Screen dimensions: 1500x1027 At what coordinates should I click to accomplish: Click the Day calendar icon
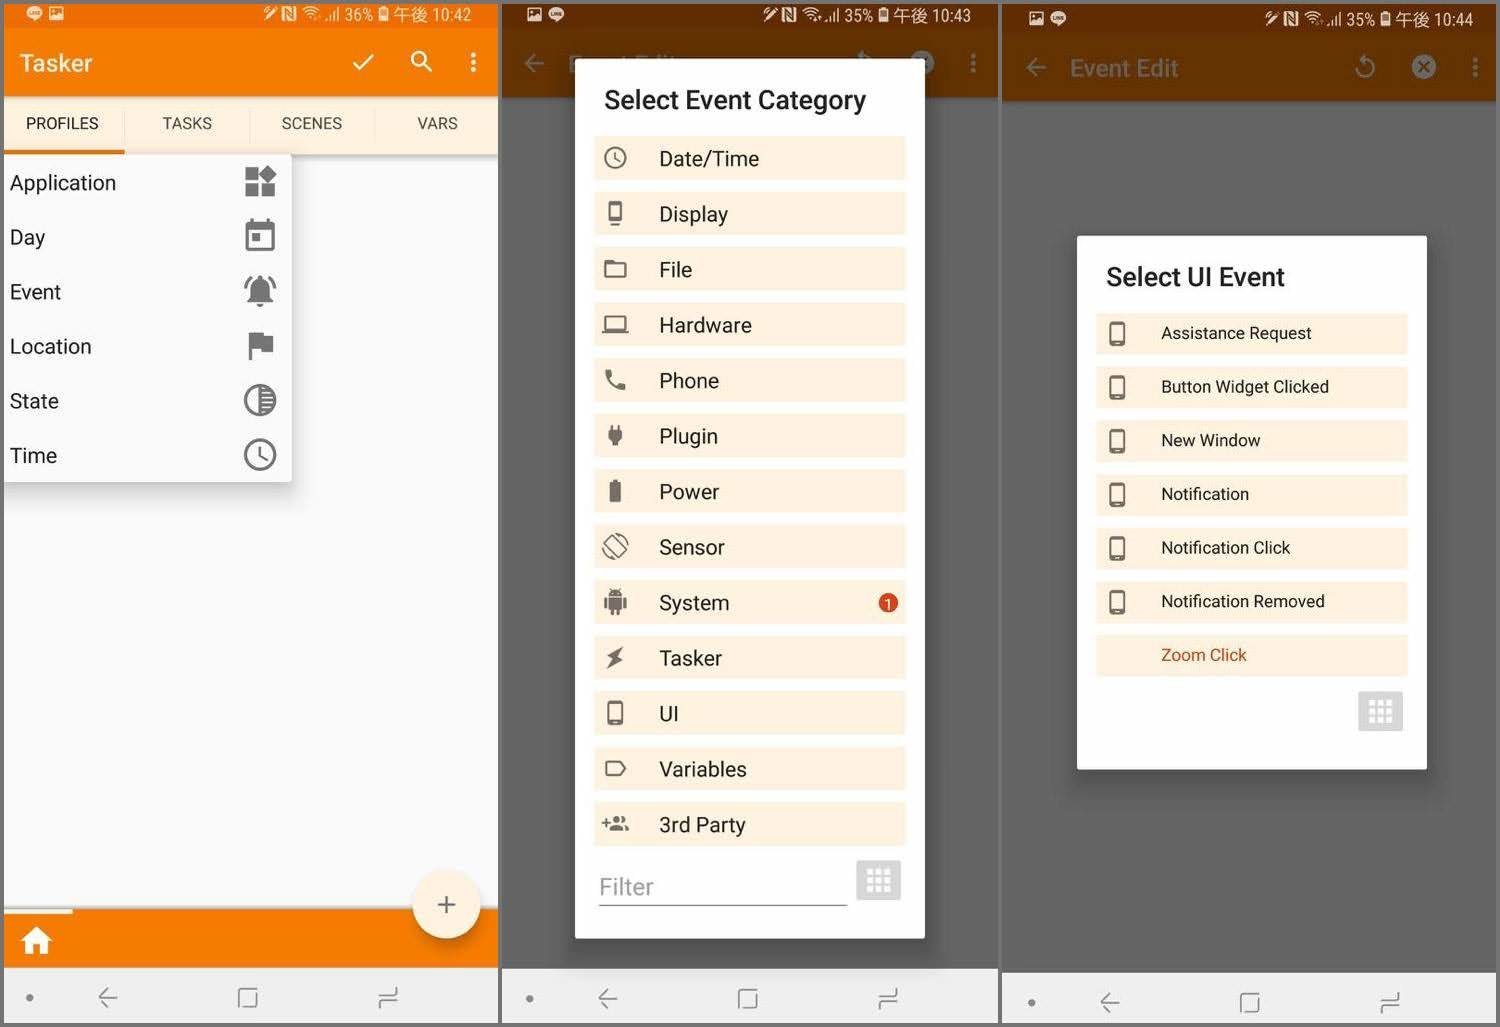[x=260, y=236]
